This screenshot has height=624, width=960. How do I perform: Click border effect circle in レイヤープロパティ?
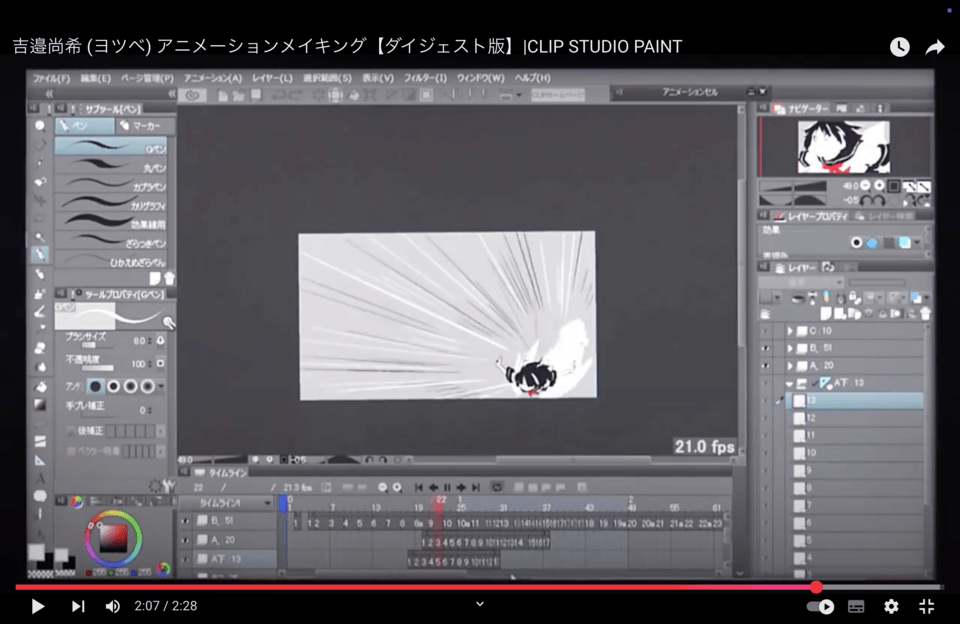pos(857,243)
